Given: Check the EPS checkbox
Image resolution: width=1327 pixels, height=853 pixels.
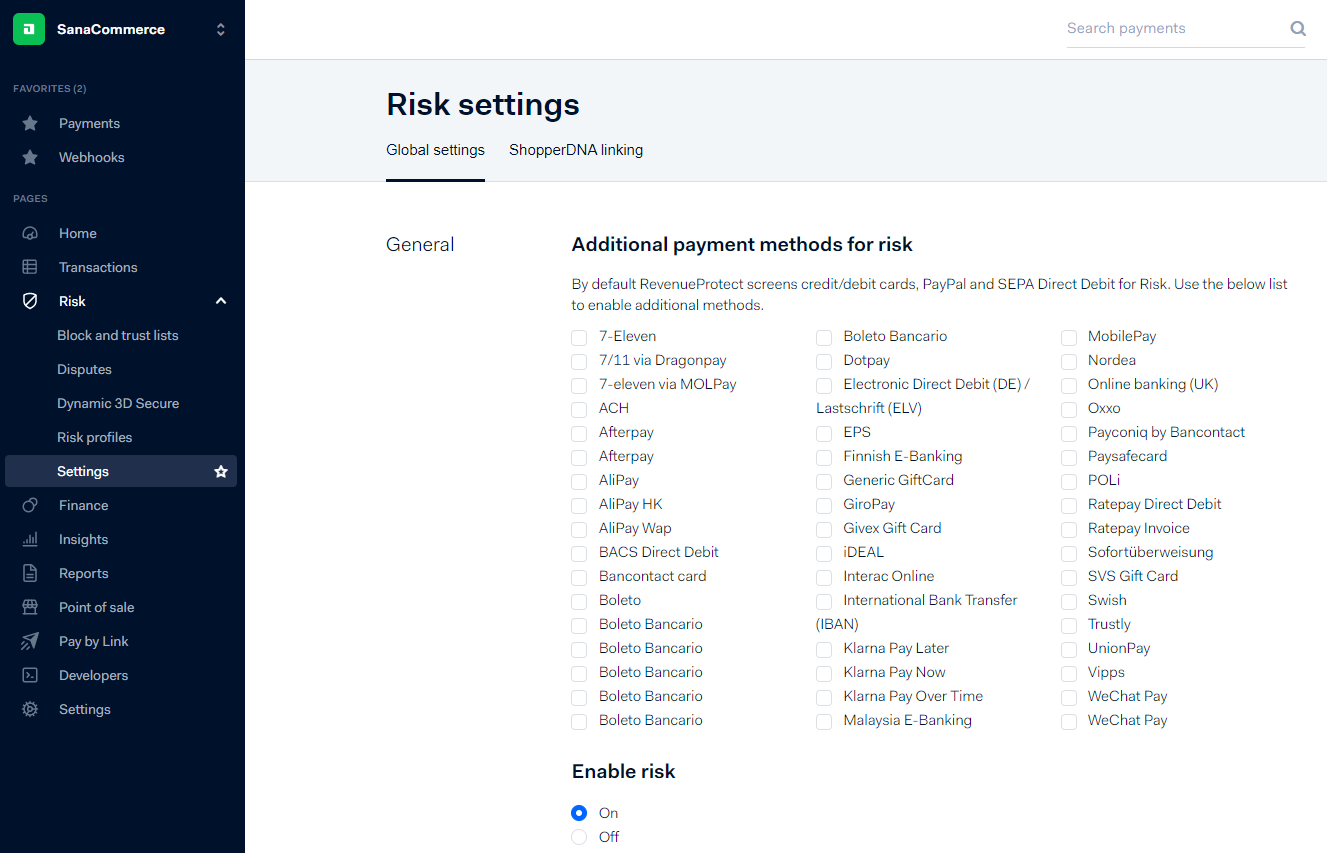Looking at the screenshot, I should tap(824, 433).
